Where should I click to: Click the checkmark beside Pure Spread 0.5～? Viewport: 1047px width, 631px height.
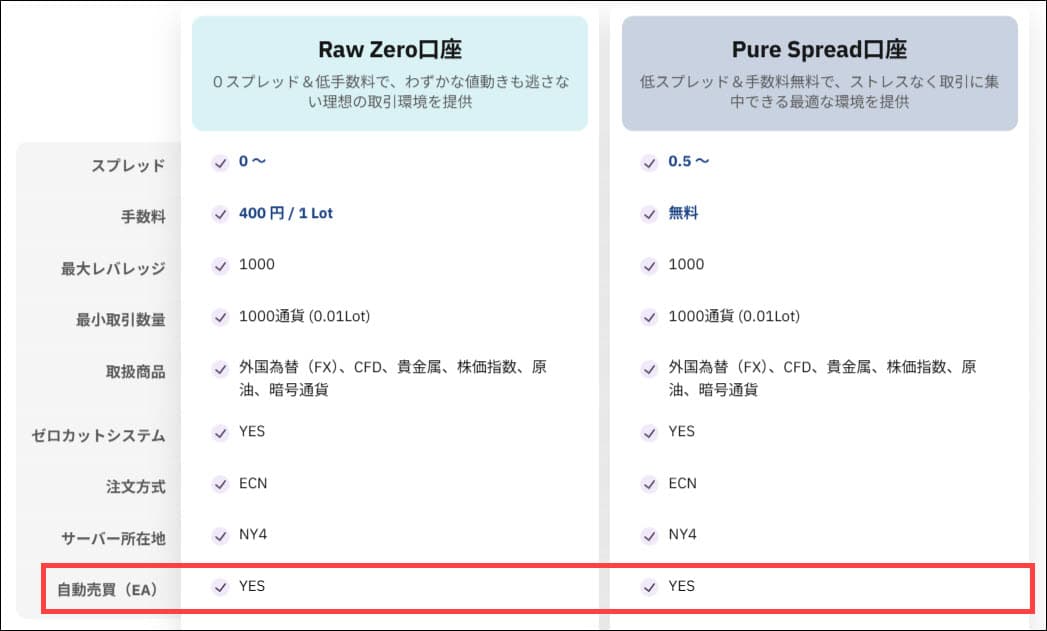[650, 162]
